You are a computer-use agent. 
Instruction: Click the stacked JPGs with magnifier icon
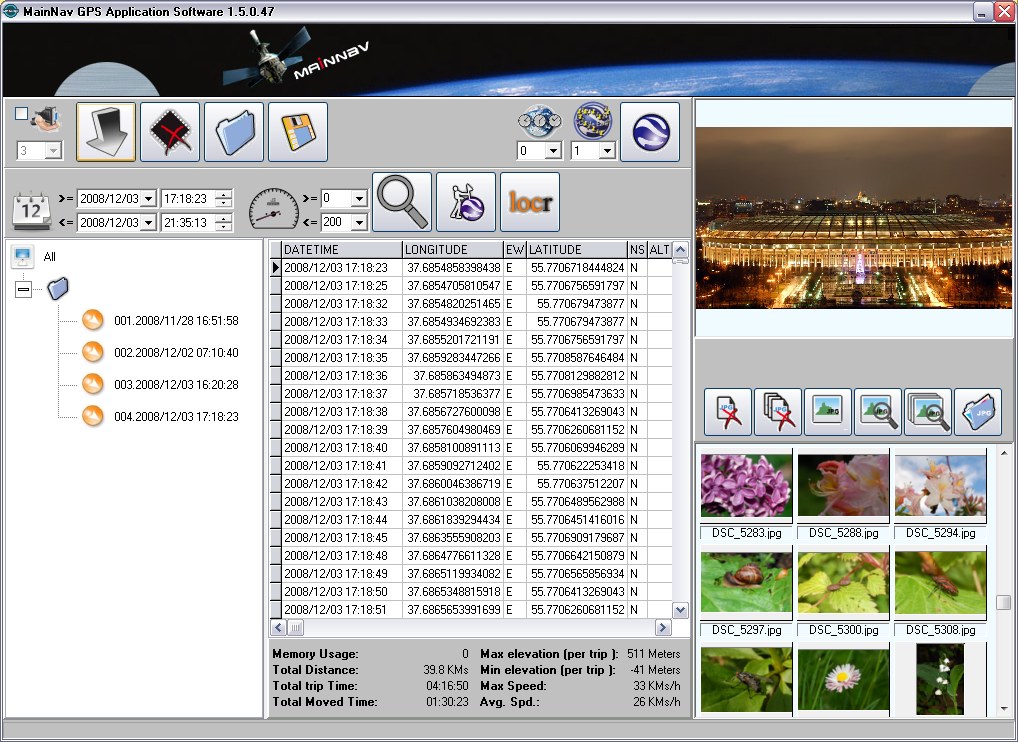928,412
